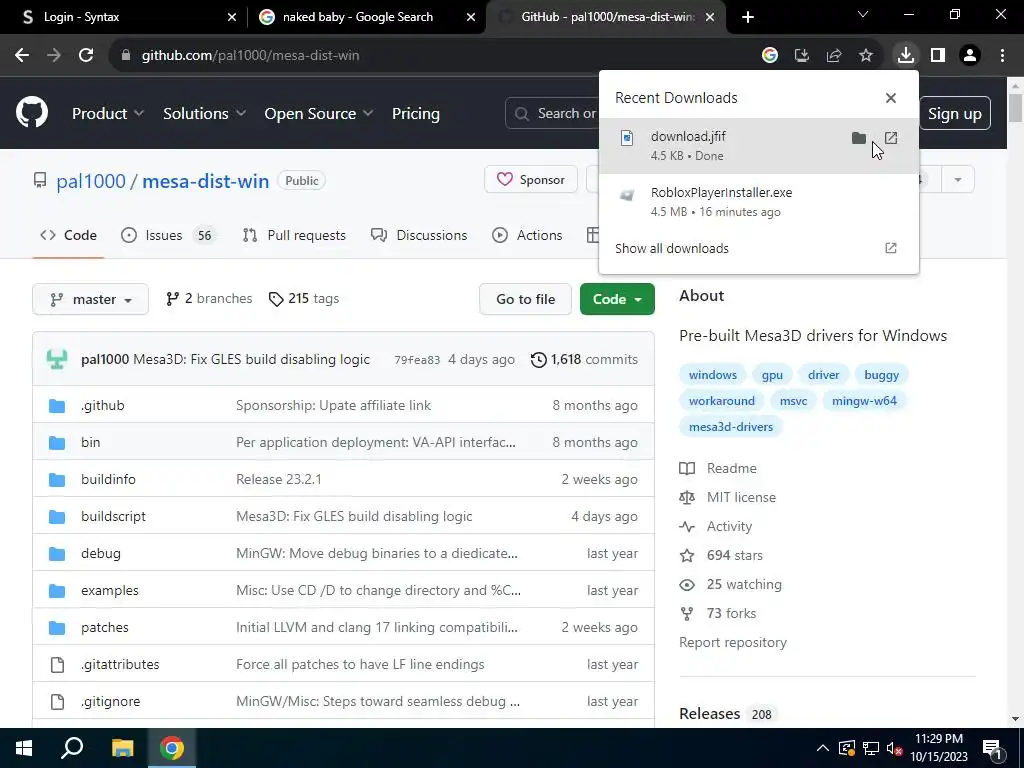Screen dimensions: 1024x768
Task: Open the buildinfo folder
Action: point(108,479)
